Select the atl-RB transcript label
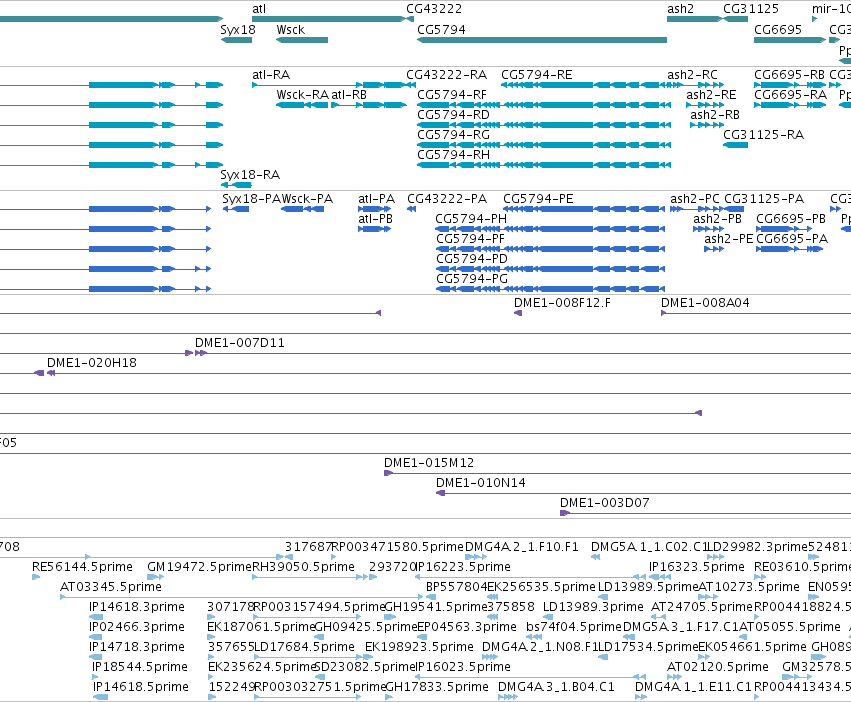 [349, 94]
